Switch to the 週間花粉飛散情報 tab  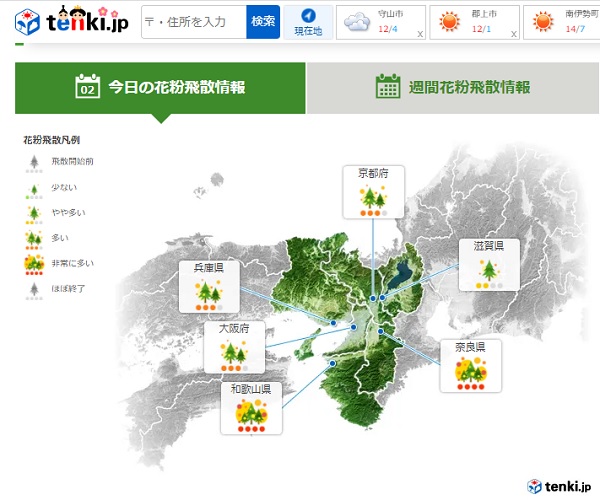click(453, 87)
